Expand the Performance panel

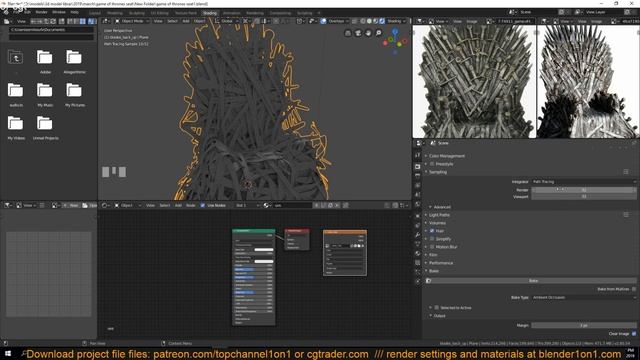441,263
